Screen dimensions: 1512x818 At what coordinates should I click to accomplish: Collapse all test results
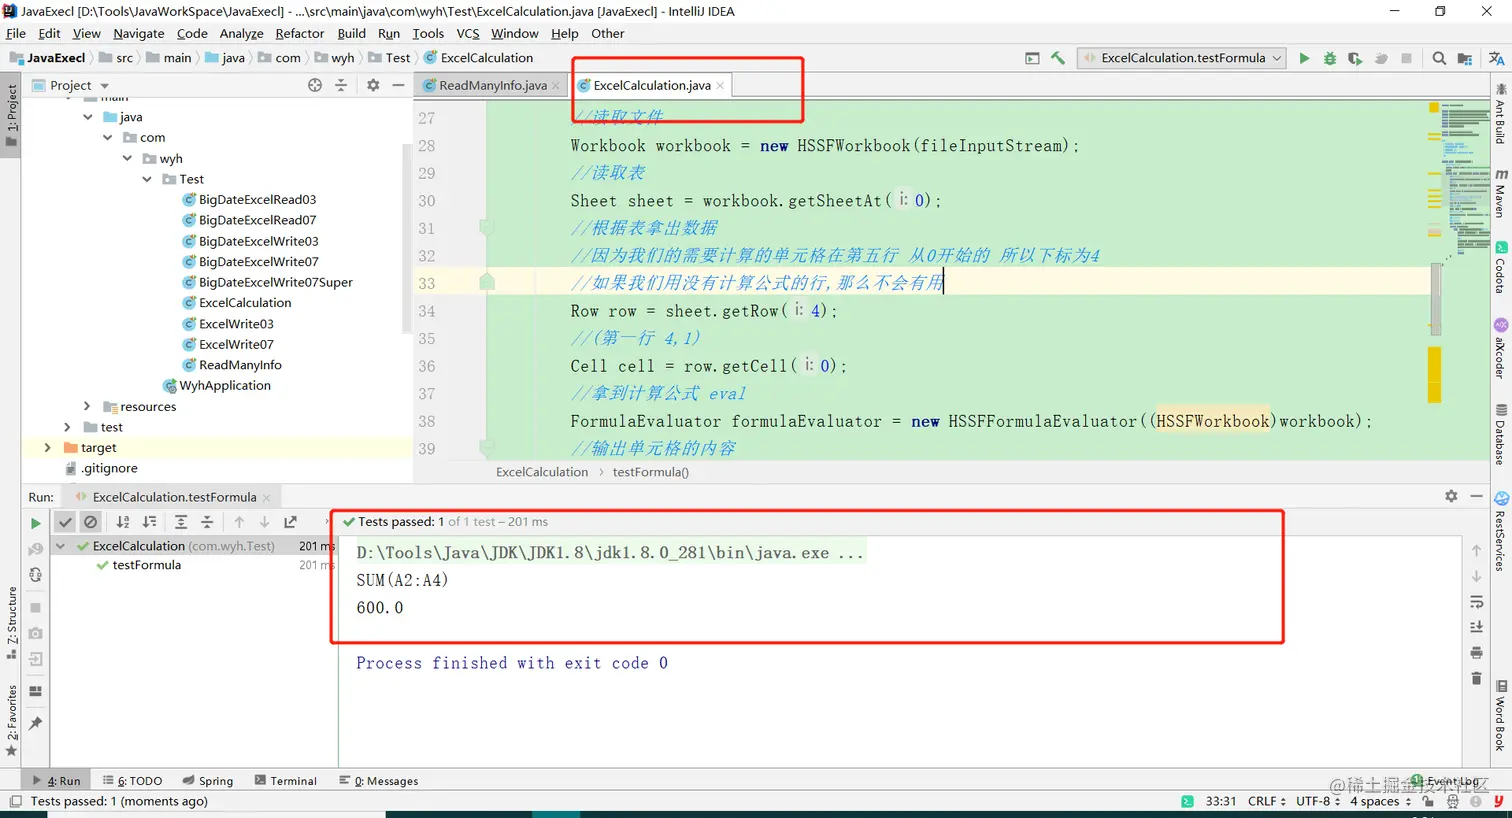pyautogui.click(x=207, y=522)
